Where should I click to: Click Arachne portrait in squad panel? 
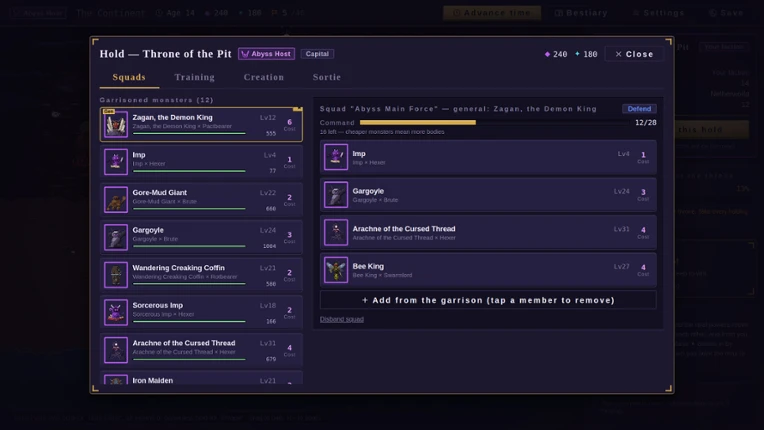(336, 232)
